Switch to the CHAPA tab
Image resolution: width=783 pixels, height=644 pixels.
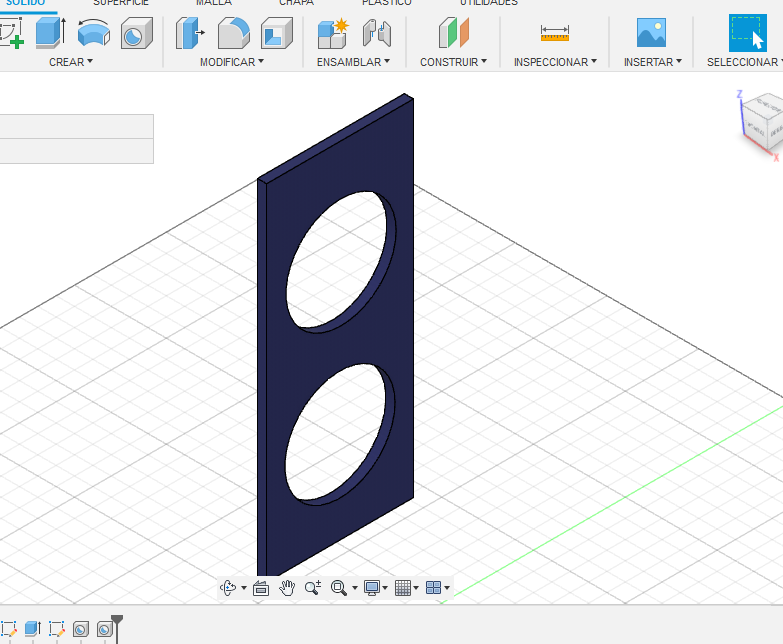(x=297, y=2)
